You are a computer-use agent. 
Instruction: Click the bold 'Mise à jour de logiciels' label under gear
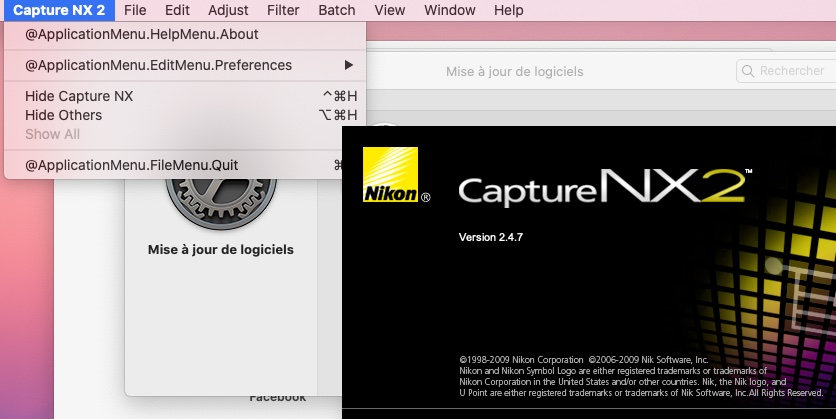(x=221, y=249)
